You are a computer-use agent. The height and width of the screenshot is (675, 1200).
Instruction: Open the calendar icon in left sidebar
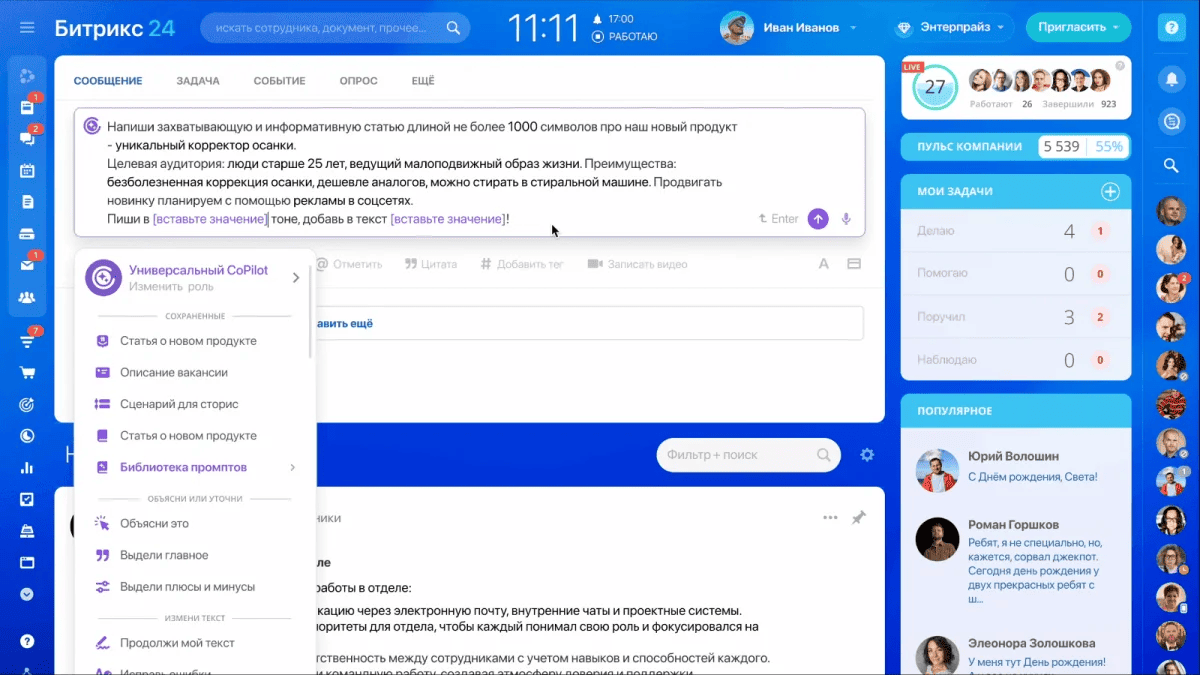[x=27, y=170]
